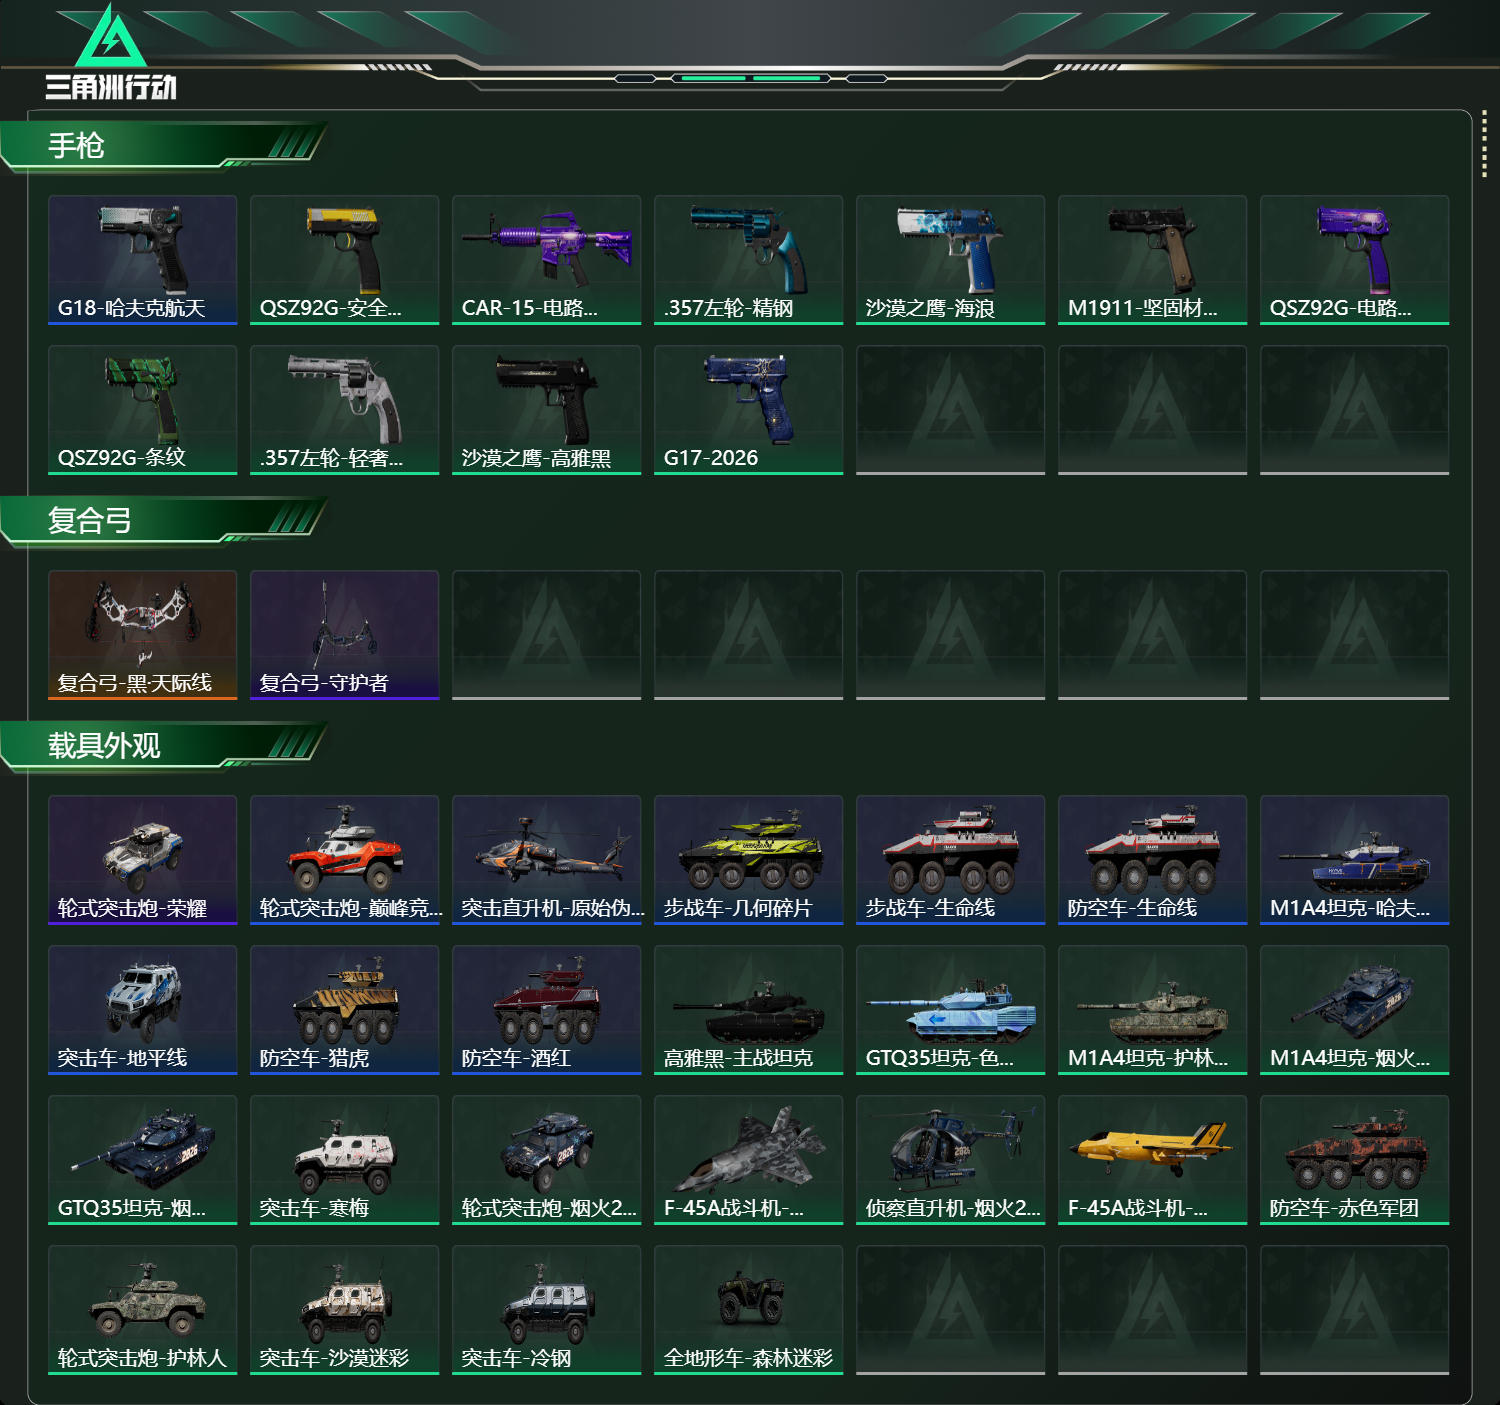The image size is (1500, 1405).
Task: Pick the red 轮式突击炮-巅峰竞 vehicle
Action: (x=345, y=860)
